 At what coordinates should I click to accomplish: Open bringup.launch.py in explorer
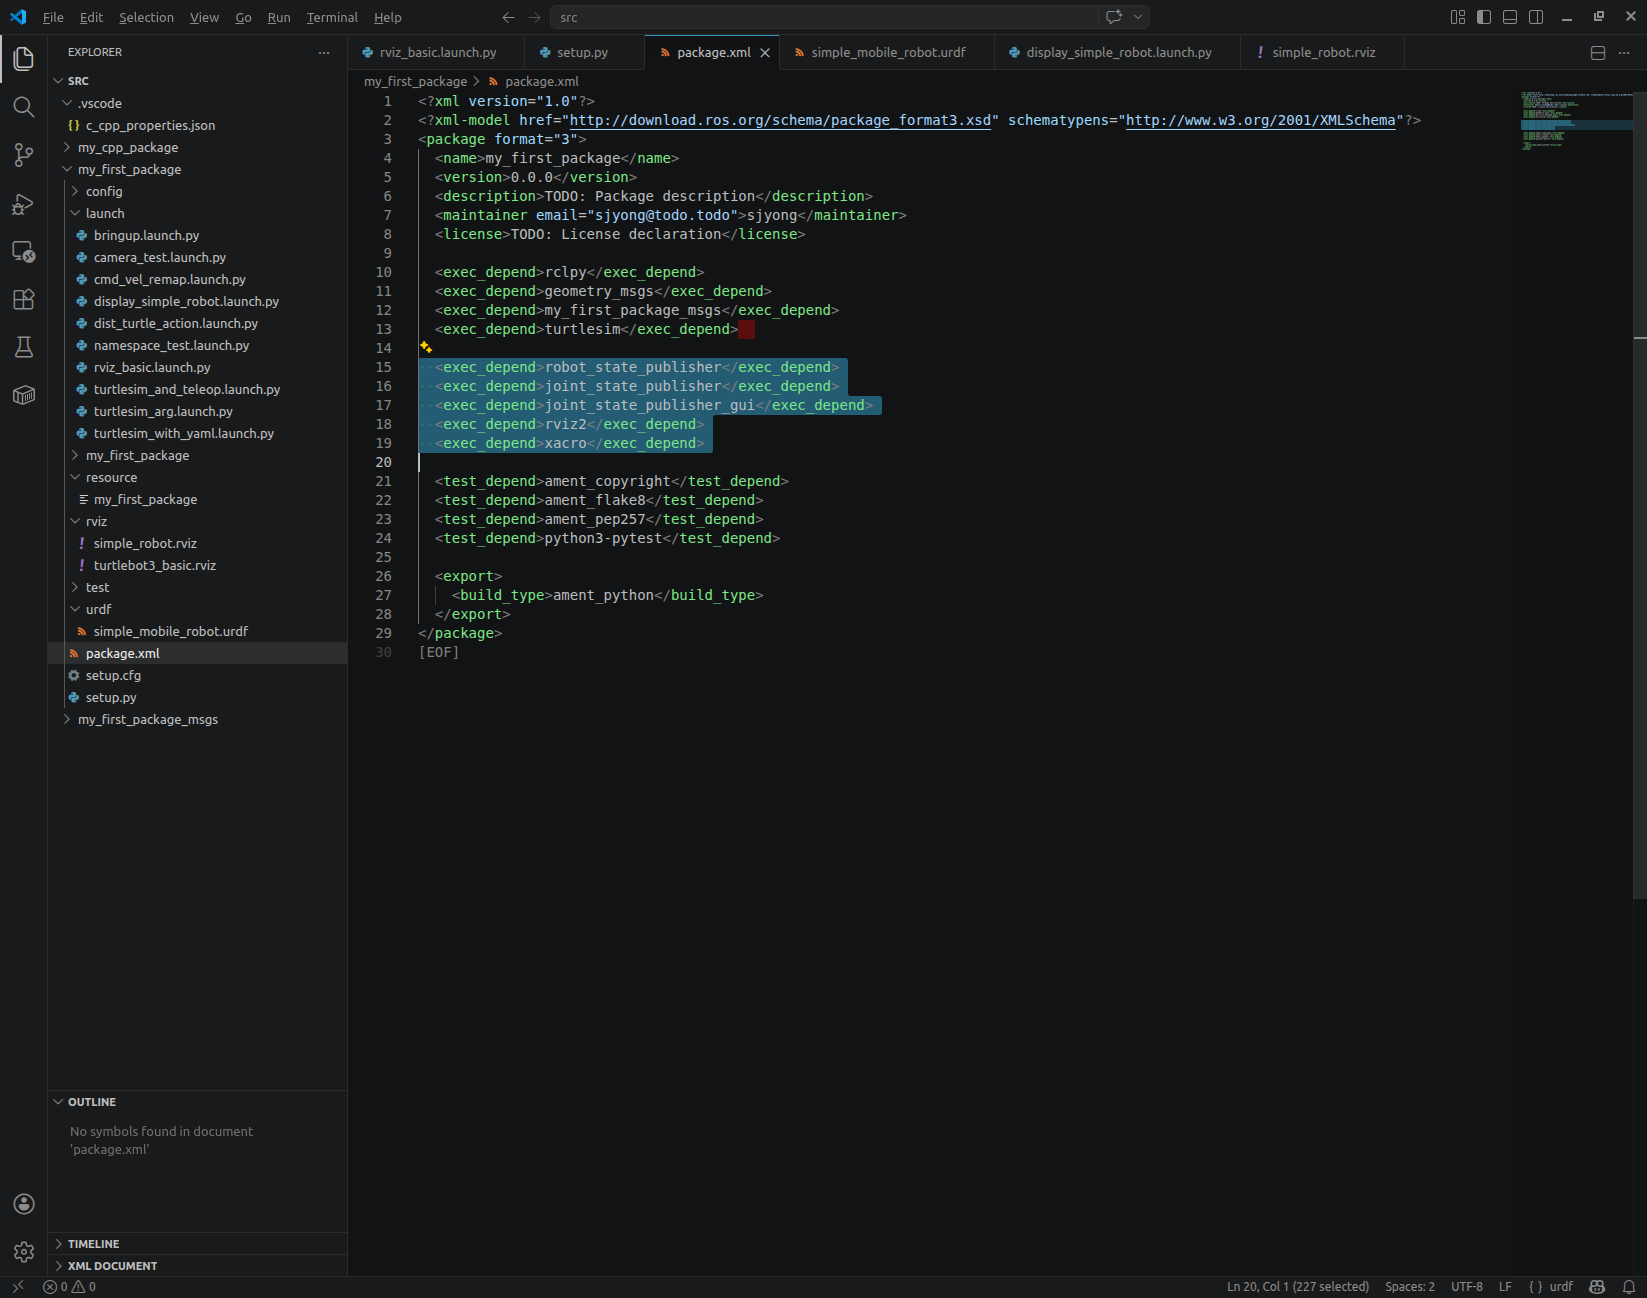(x=146, y=235)
